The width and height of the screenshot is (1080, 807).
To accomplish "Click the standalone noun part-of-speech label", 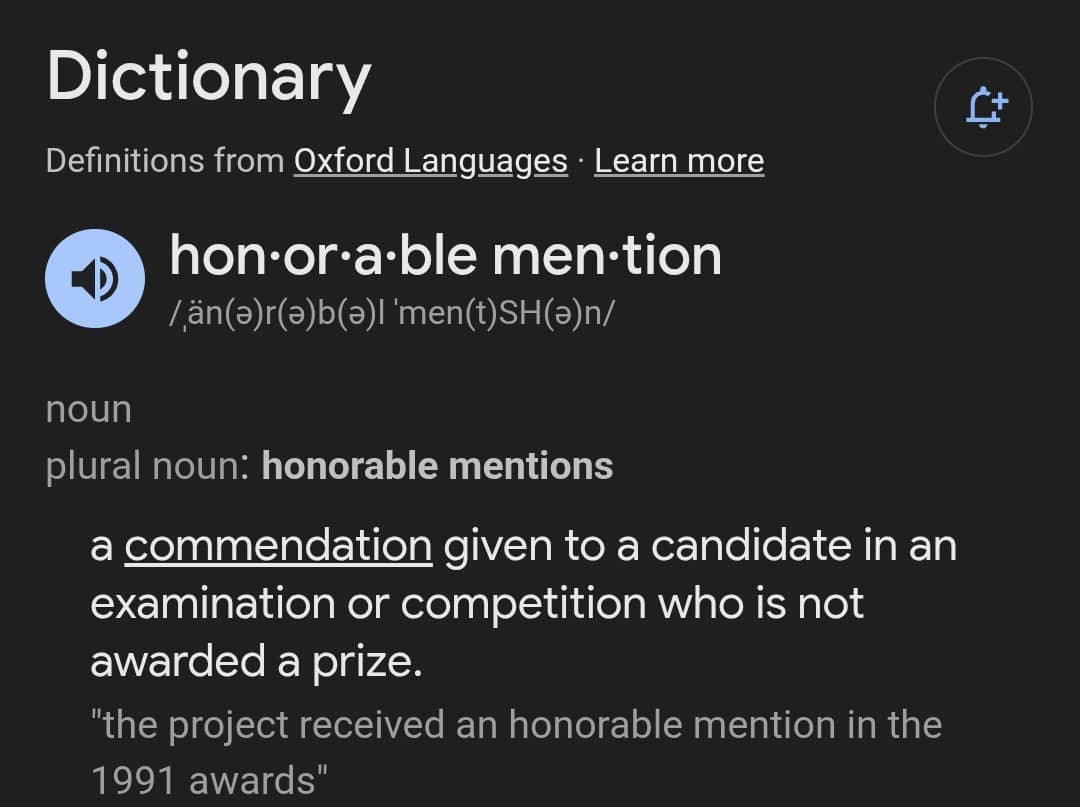I will tap(89, 409).
